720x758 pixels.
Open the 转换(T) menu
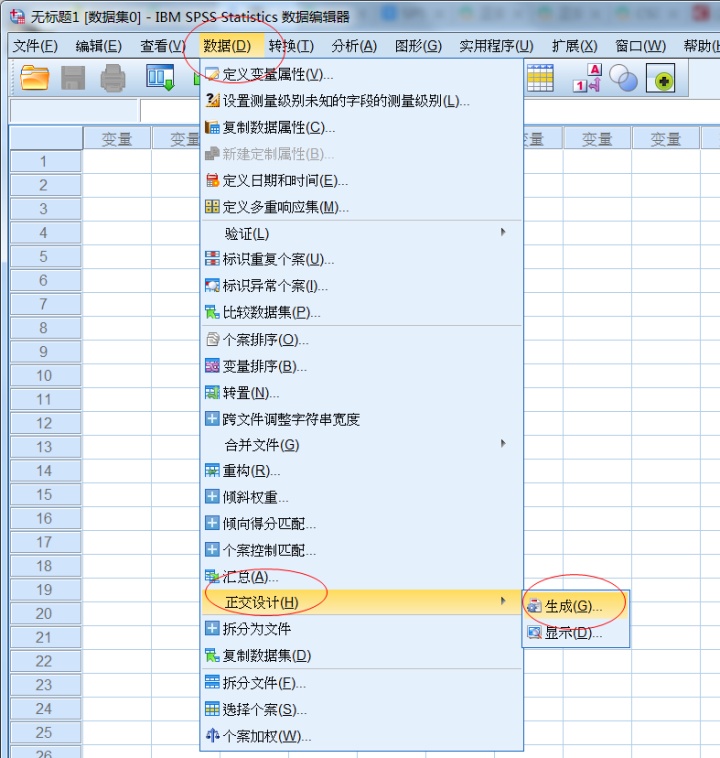click(291, 46)
